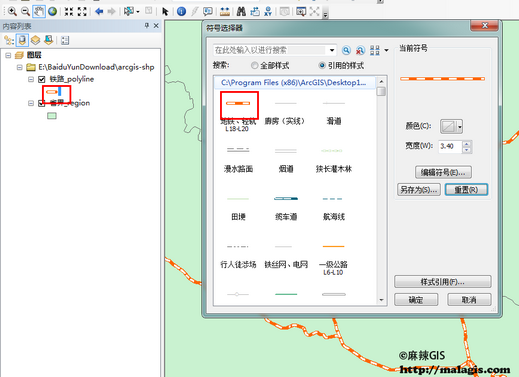Screen dimensions: 519x377
Task: Click List By Source icon in contents panel
Action: [x=22, y=40]
